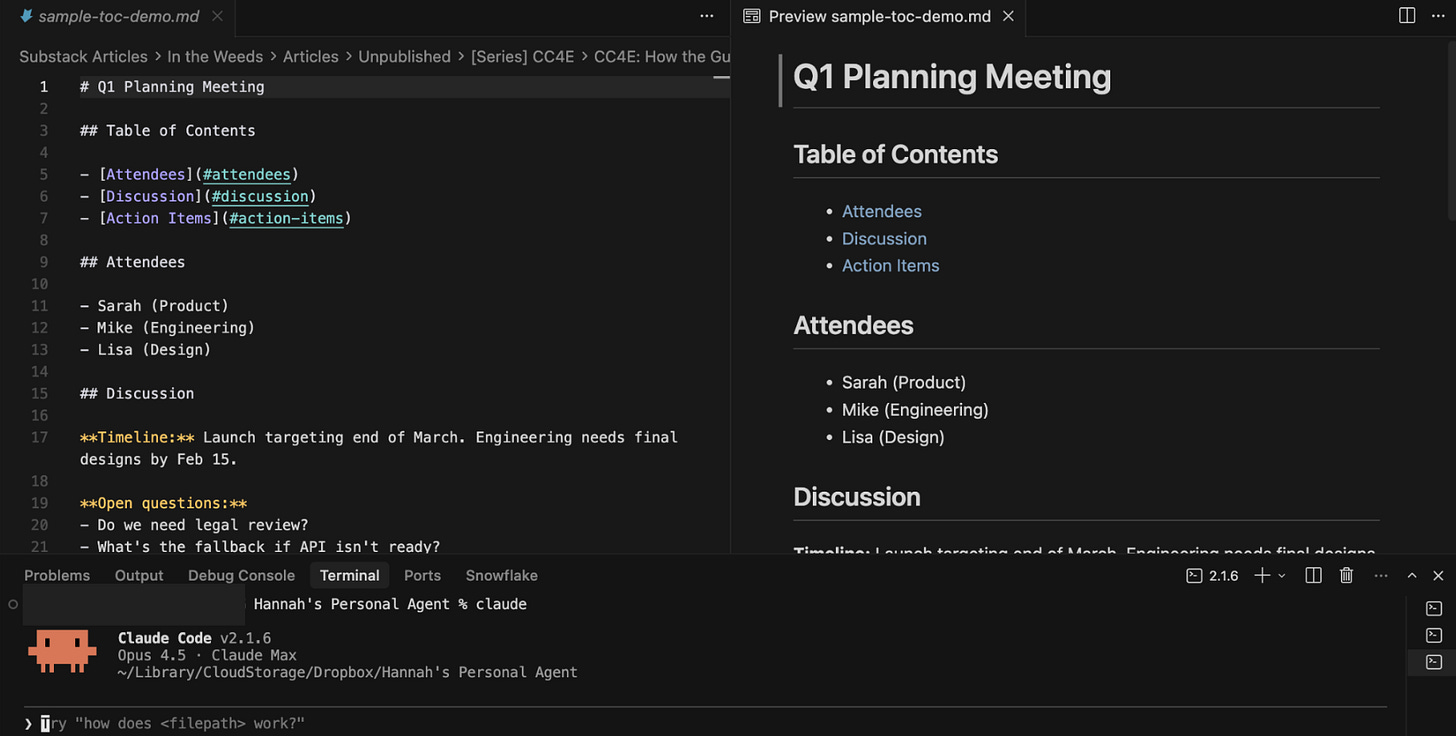Open the Debug Console tab
1456x736 pixels.
[x=241, y=575]
